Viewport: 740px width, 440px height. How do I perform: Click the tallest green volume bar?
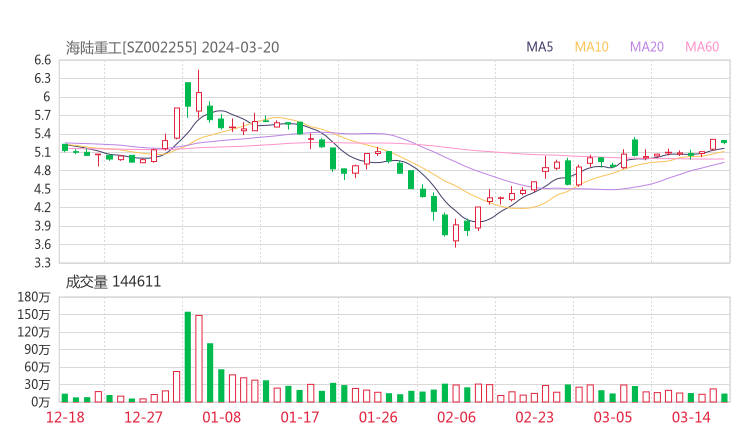pos(188,357)
